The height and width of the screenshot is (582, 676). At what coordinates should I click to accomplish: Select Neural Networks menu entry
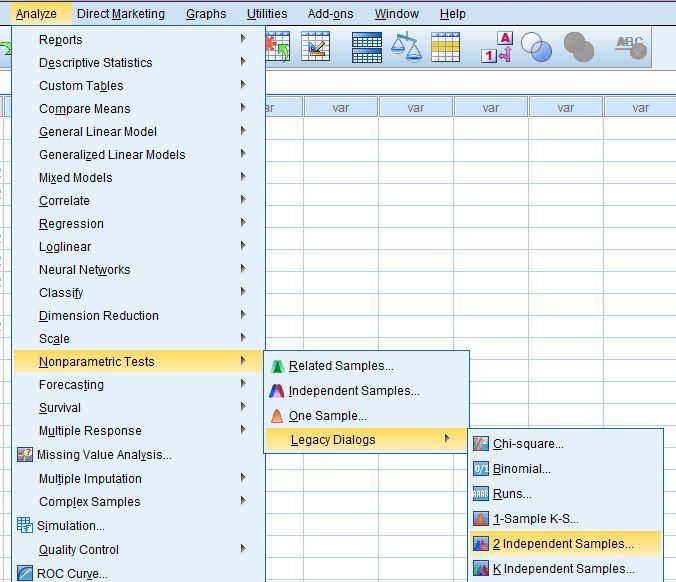[139, 269]
